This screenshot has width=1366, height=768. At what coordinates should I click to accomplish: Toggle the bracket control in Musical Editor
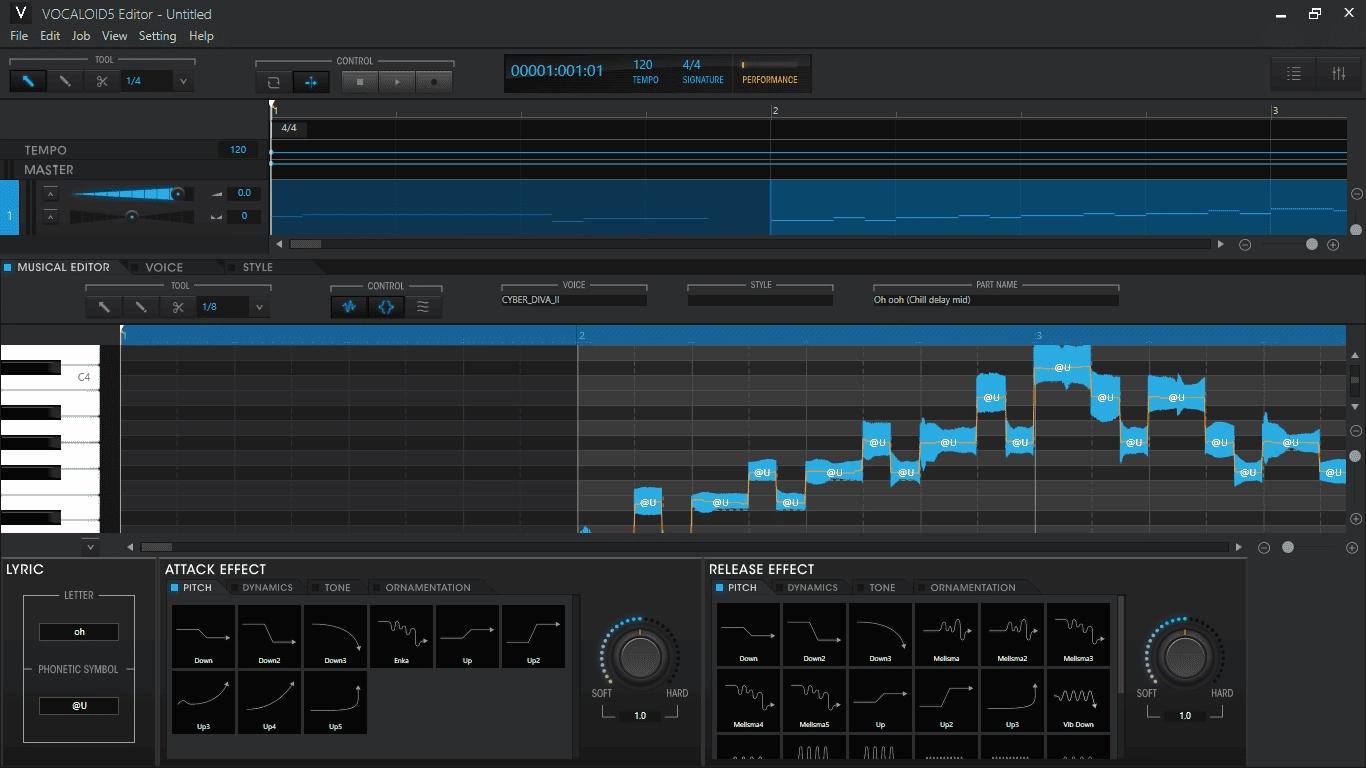(x=386, y=307)
